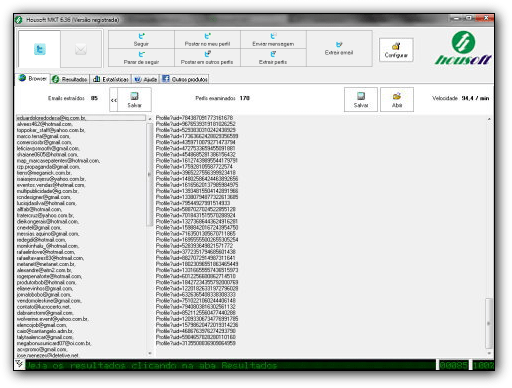Click the Velocidade value 94,4 / min

(x=475, y=98)
